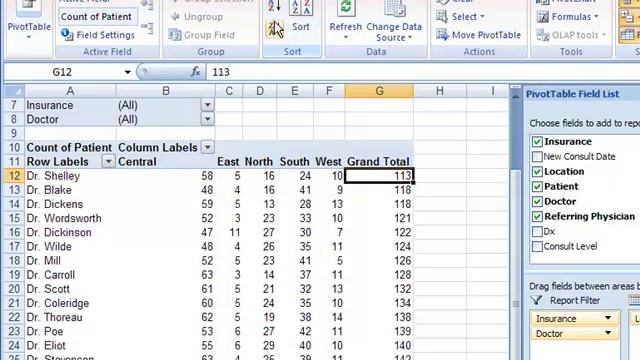The image size is (640, 360).
Task: Uncheck the Referring Physician field
Action: pyautogui.click(x=537, y=217)
